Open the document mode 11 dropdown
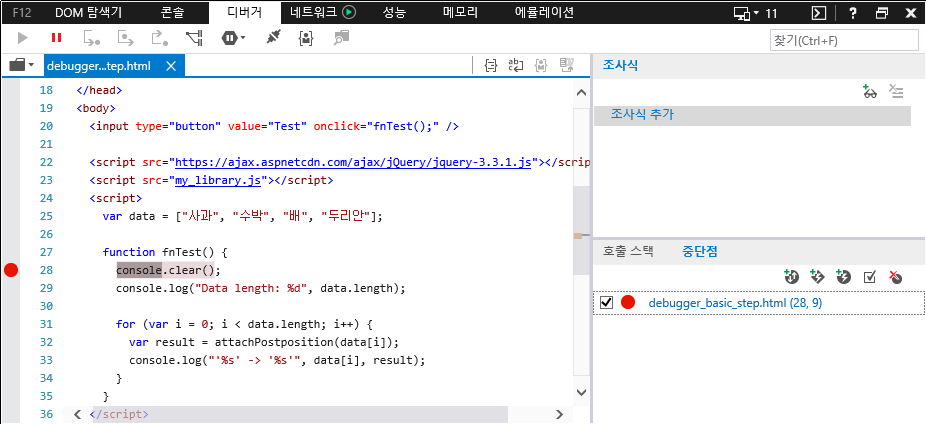The image size is (926, 424). click(755, 13)
